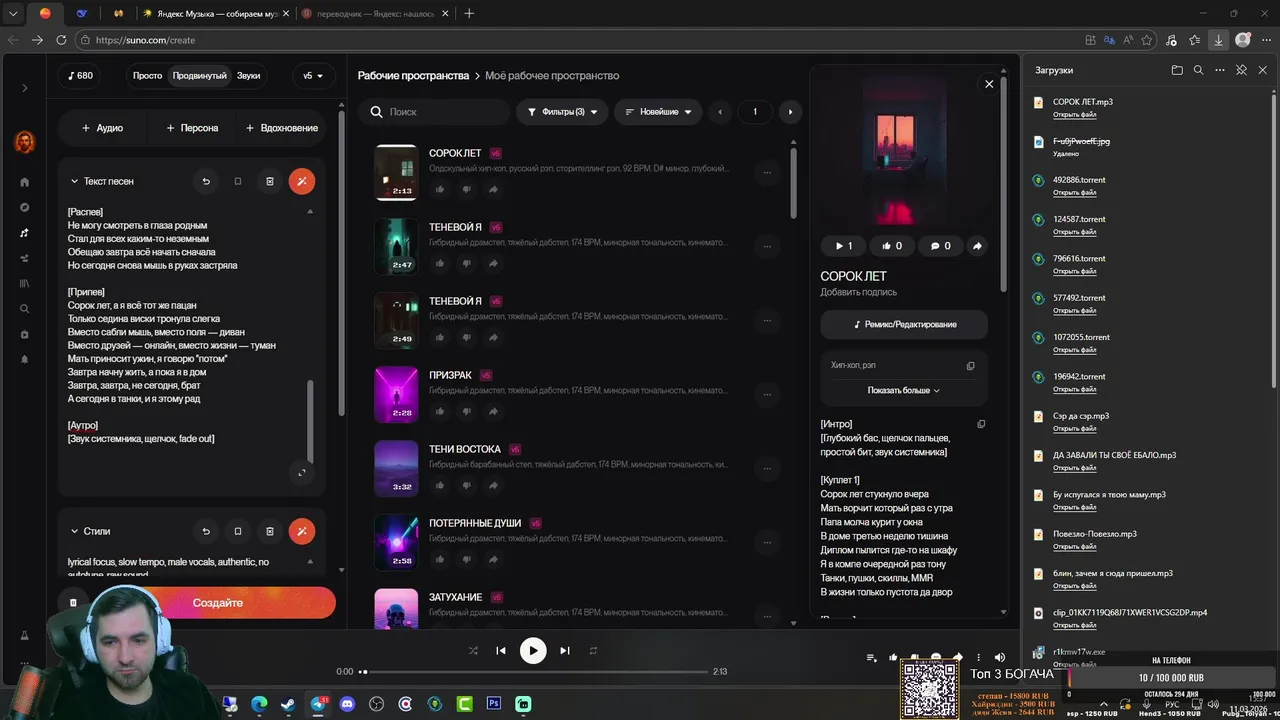The height and width of the screenshot is (720, 1280).
Task: Close the СОРОК ЛЕТ details panel
Action: [989, 84]
